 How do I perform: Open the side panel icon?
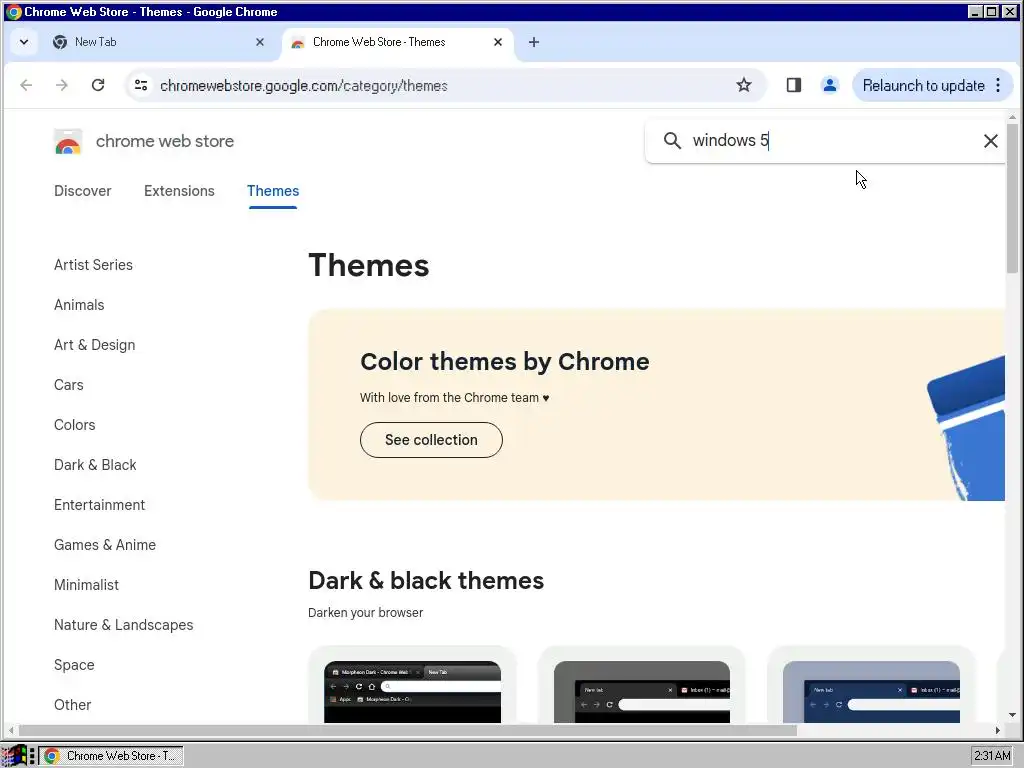pyautogui.click(x=793, y=85)
